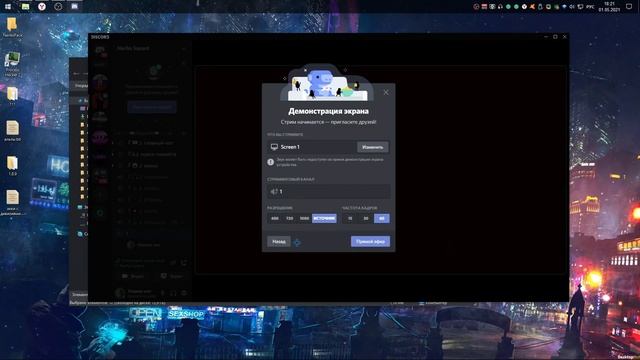Open the notification center icon
The height and width of the screenshot is (360, 640).
pyautogui.click(x=629, y=7)
